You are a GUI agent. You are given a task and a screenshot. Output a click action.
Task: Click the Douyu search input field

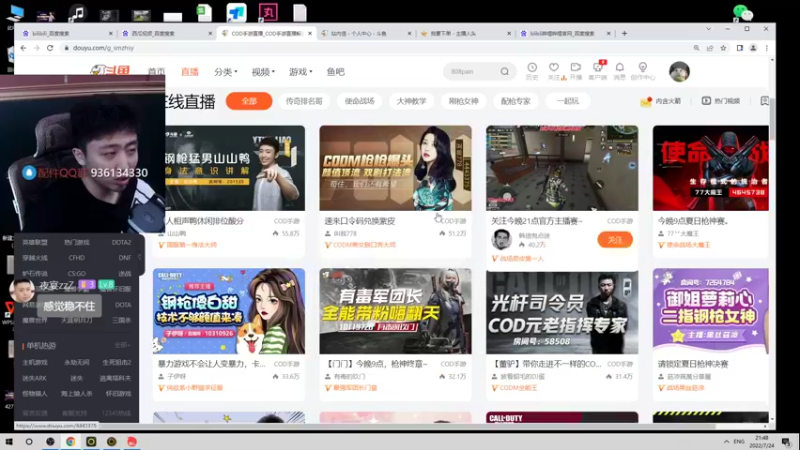click(472, 71)
